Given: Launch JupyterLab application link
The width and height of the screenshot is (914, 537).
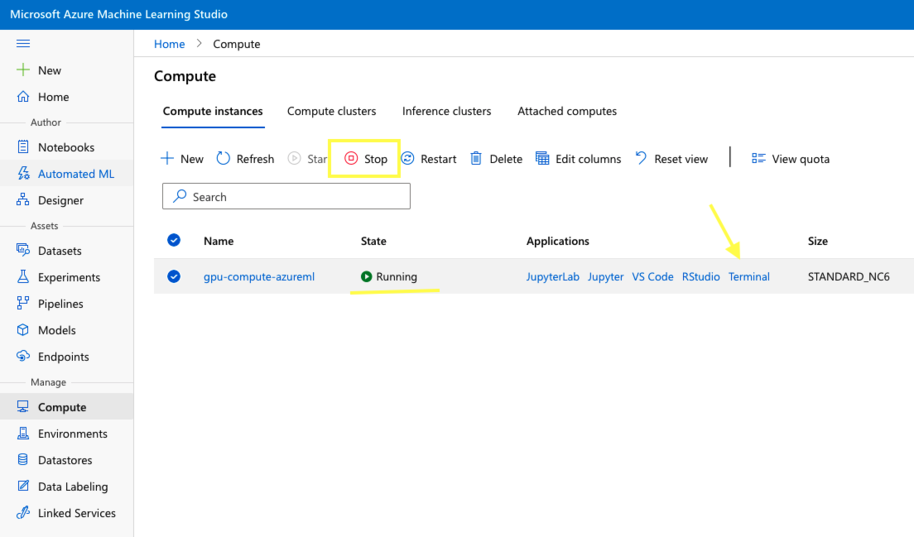Looking at the screenshot, I should click(x=552, y=277).
